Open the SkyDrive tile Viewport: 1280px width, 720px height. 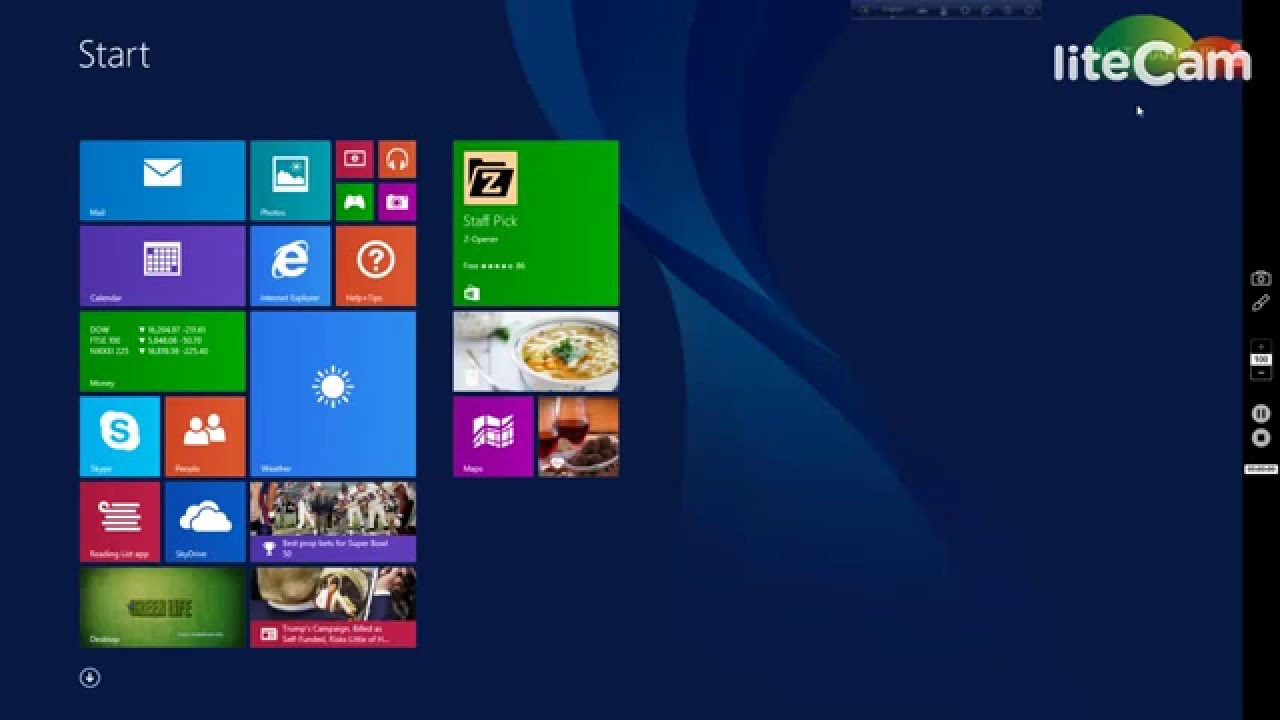[x=205, y=522]
